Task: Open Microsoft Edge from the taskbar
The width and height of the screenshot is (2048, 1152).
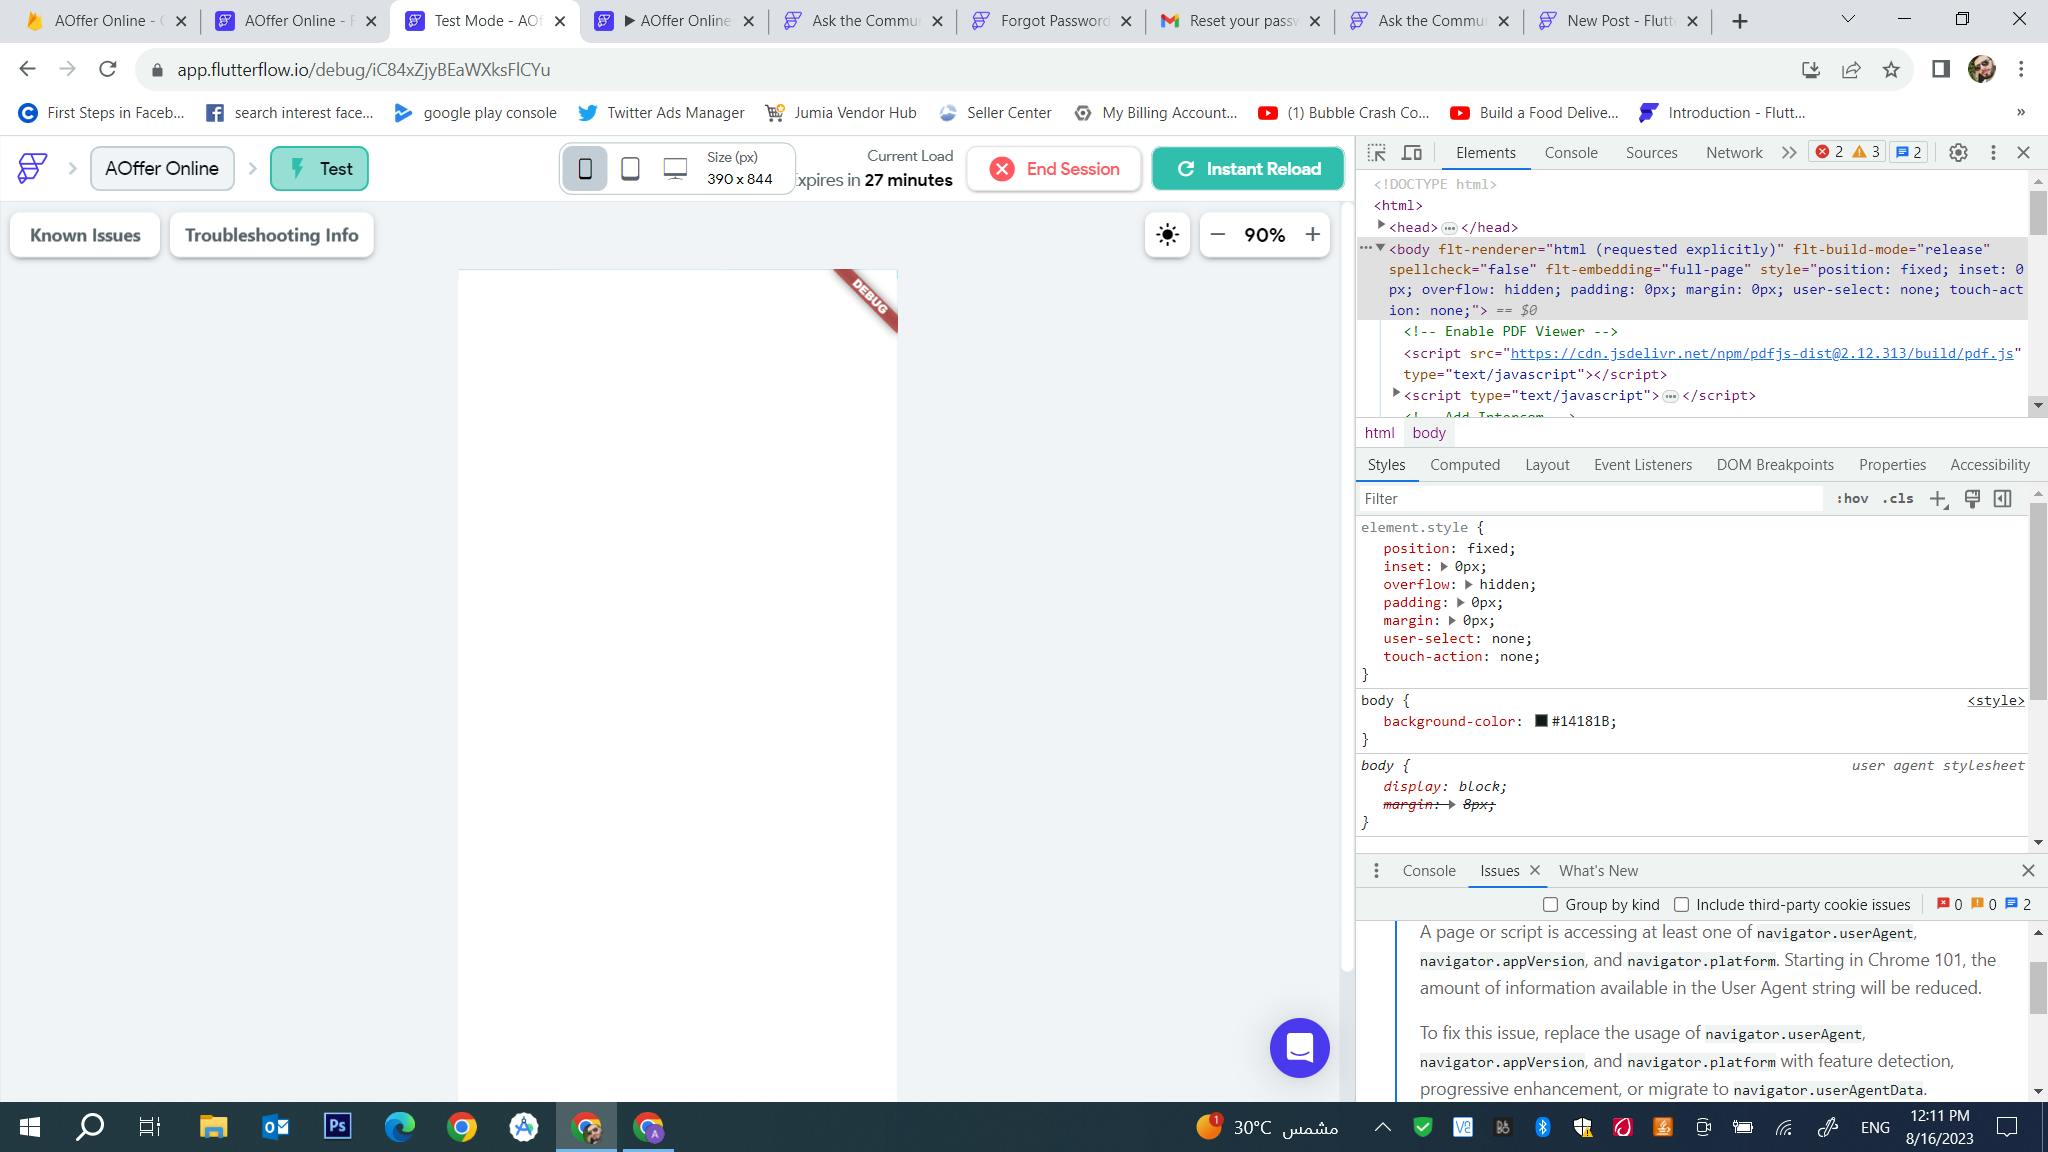Action: (399, 1127)
